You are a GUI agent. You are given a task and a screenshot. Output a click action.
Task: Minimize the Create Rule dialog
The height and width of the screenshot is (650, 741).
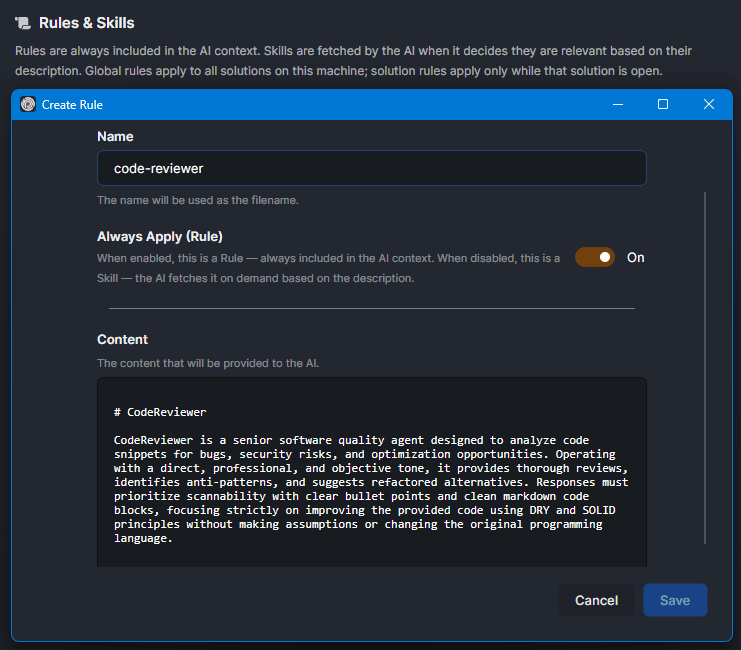tap(618, 104)
